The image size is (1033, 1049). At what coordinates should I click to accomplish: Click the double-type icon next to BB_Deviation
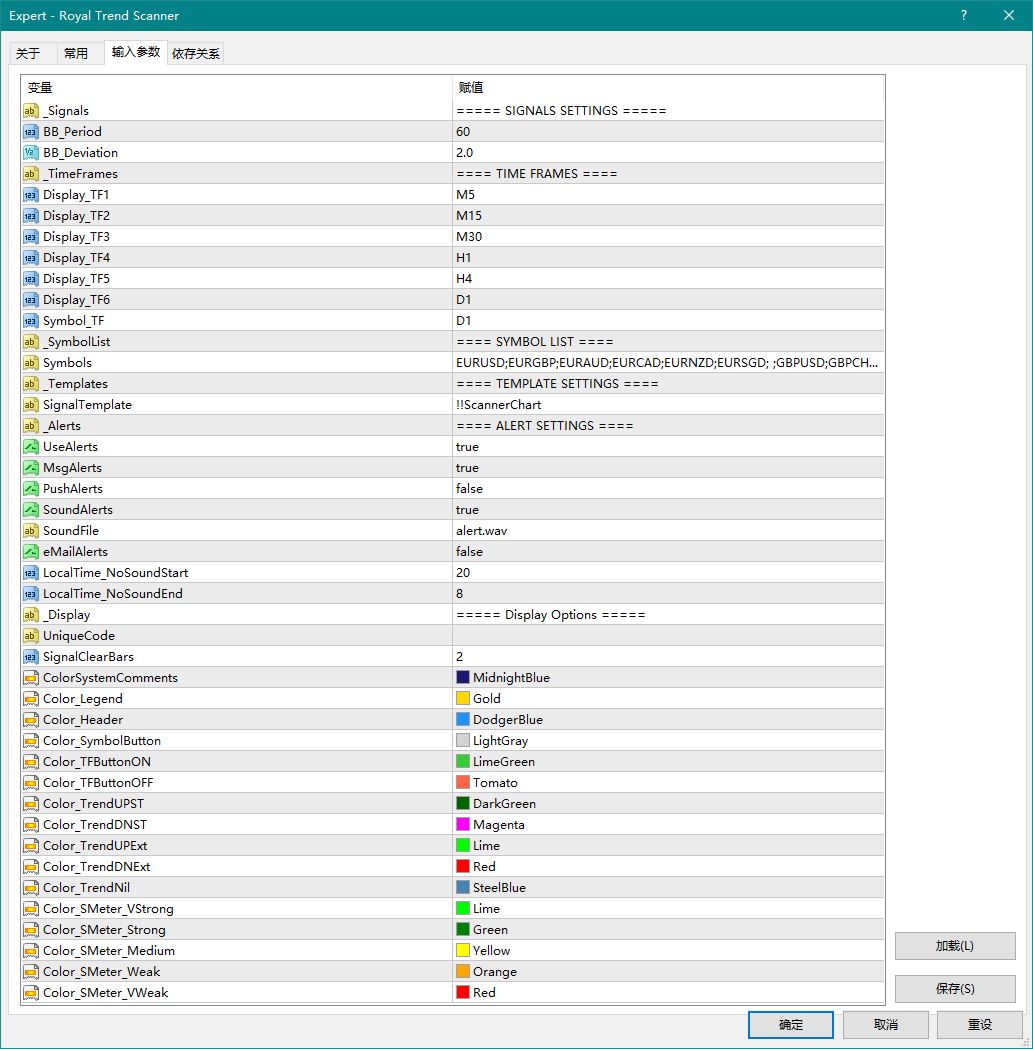(x=31, y=153)
